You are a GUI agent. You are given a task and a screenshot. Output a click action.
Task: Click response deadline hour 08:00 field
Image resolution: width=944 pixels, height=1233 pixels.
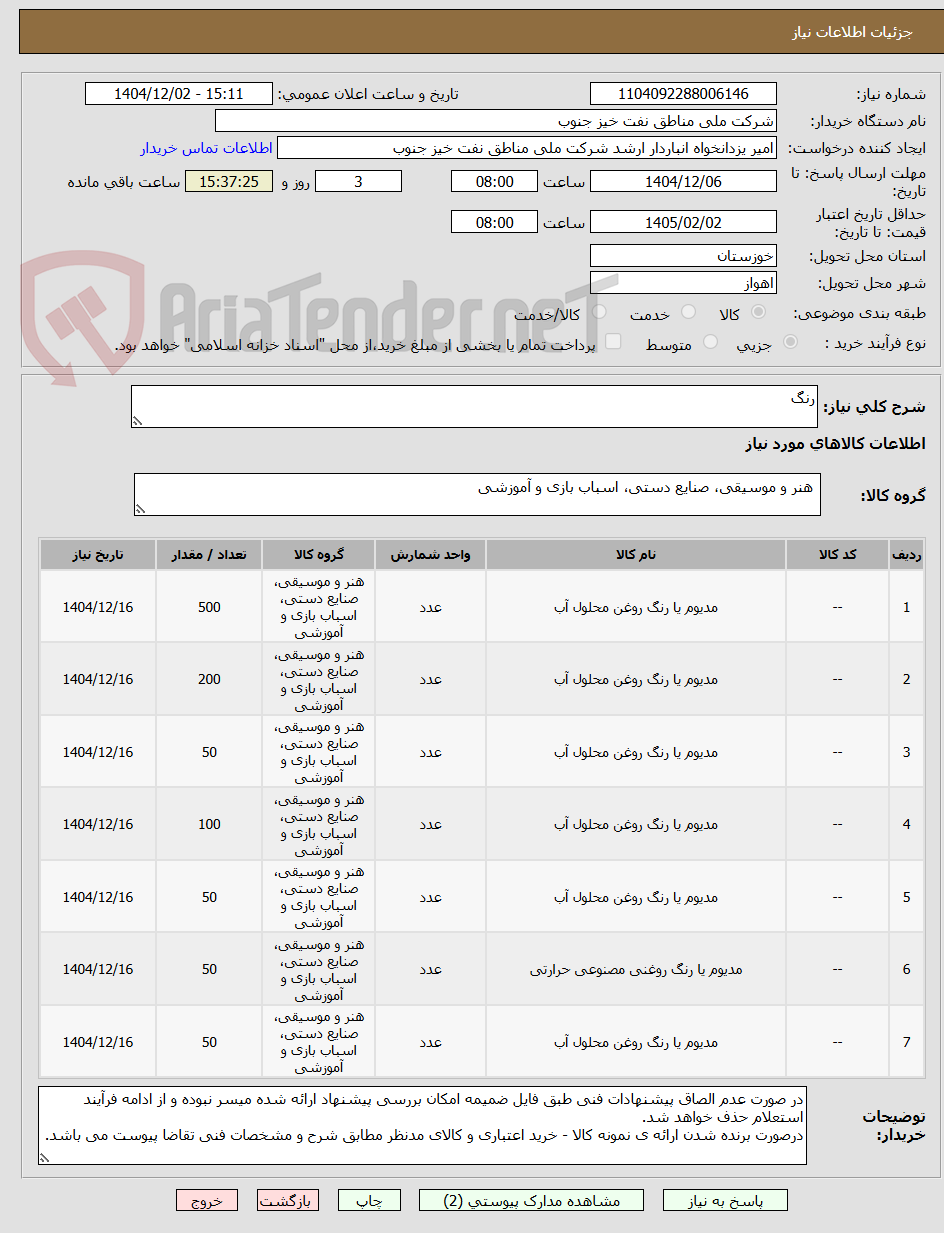tap(494, 181)
